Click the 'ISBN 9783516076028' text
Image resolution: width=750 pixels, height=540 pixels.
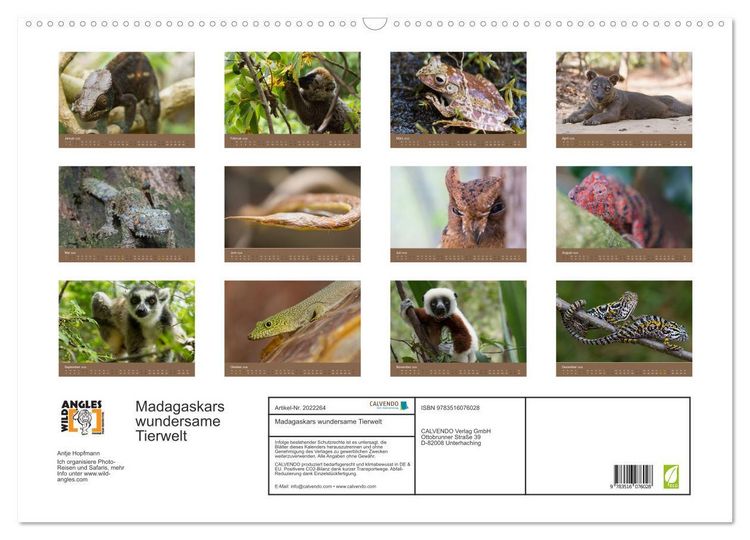click(450, 408)
